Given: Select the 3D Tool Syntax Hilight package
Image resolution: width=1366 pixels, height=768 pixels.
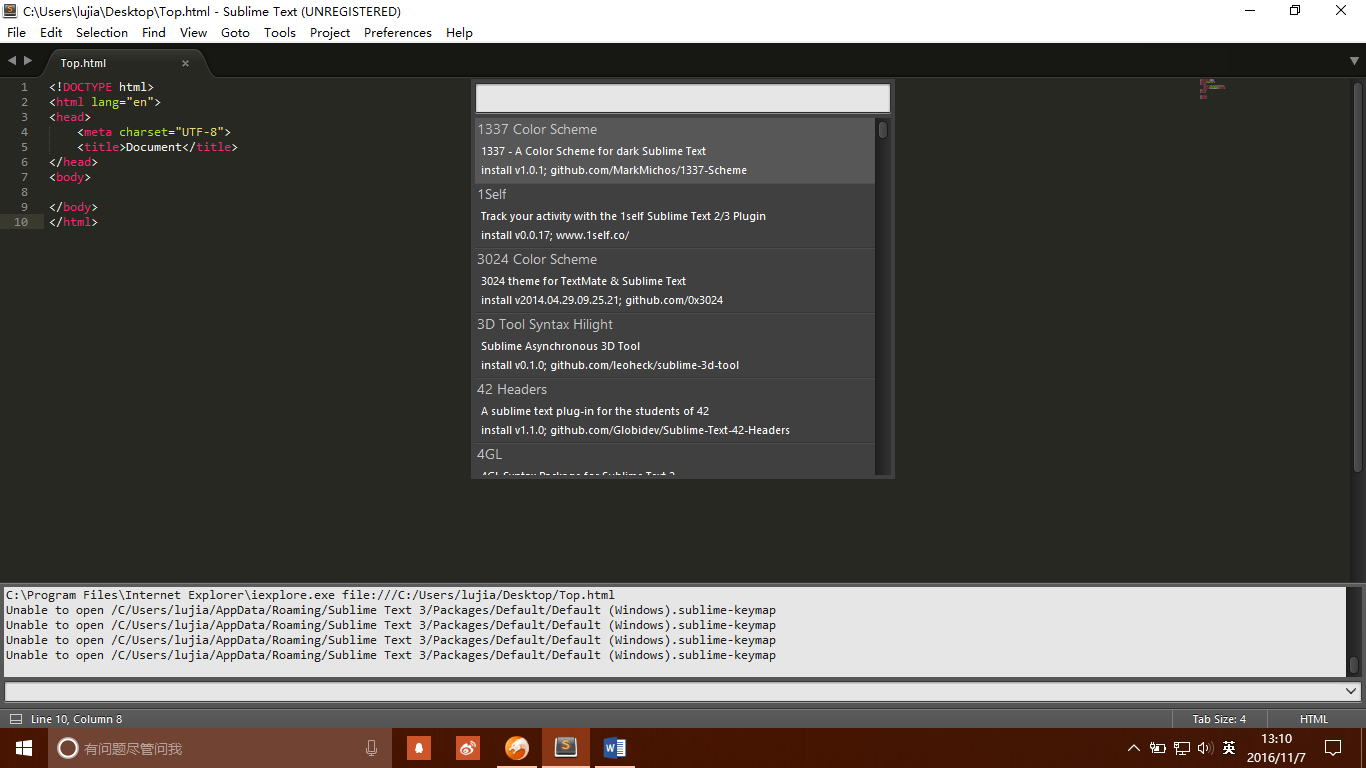Looking at the screenshot, I should coord(674,345).
